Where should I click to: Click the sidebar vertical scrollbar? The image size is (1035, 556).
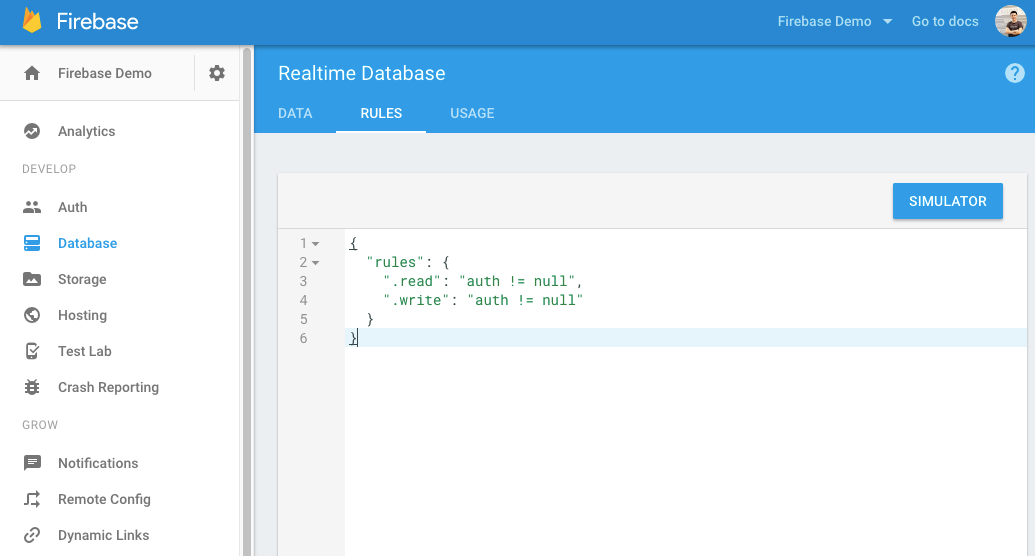[x=248, y=301]
